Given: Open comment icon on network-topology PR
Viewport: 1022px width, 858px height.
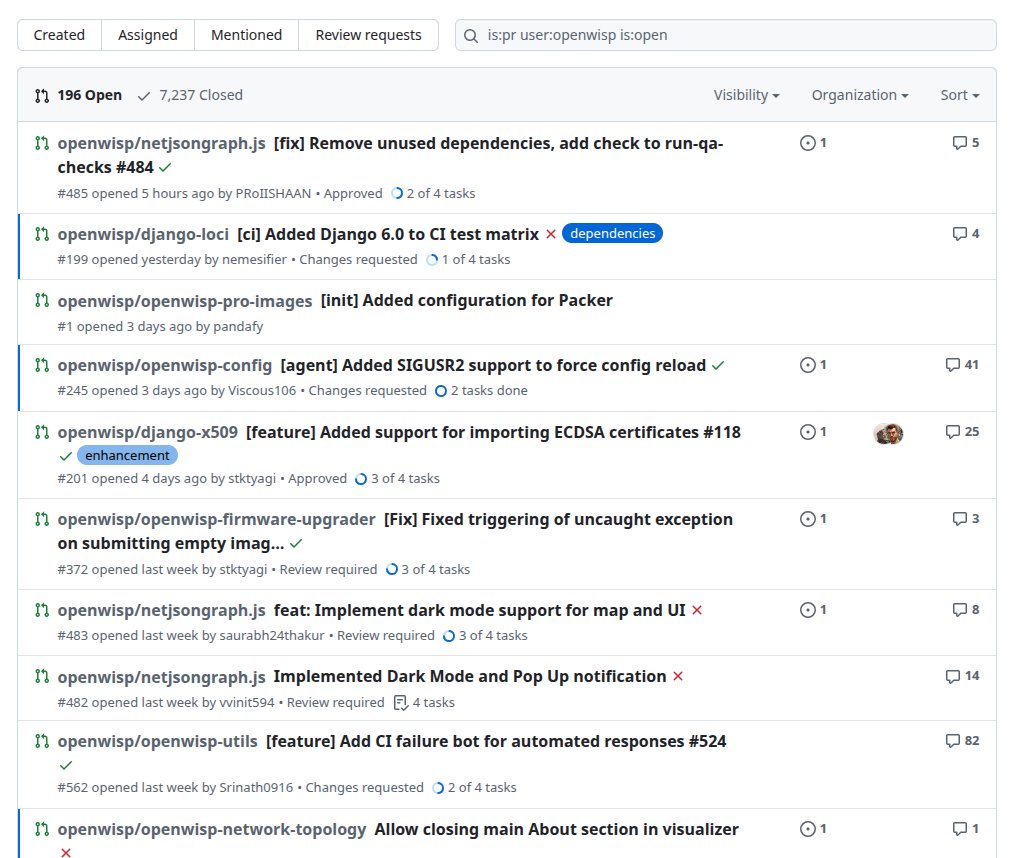Looking at the screenshot, I should (966, 829).
